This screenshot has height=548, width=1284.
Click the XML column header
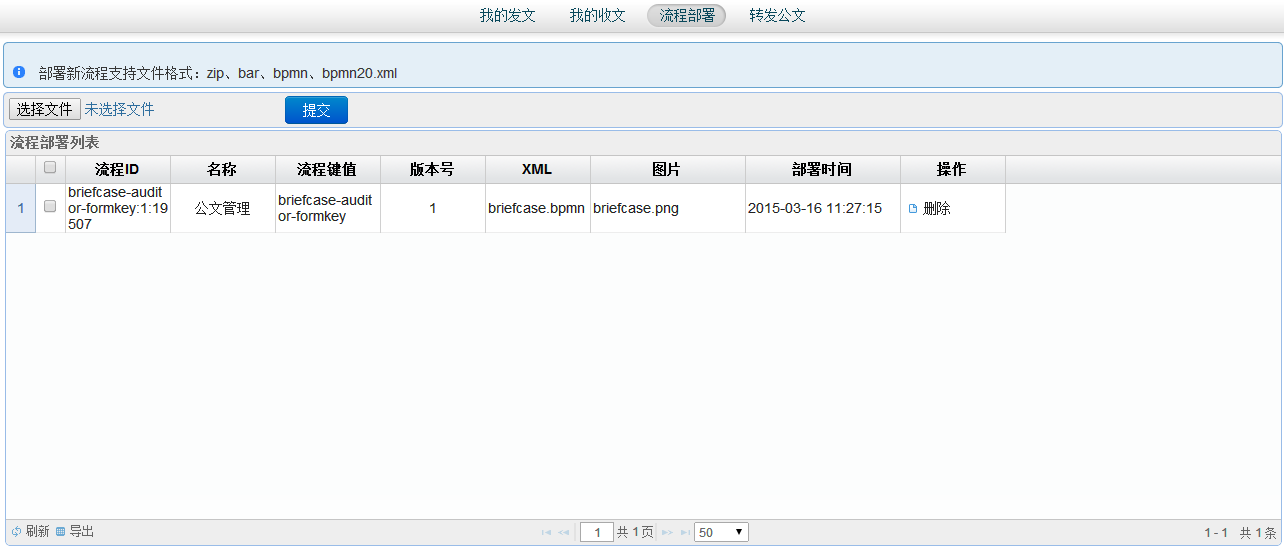coord(537,169)
